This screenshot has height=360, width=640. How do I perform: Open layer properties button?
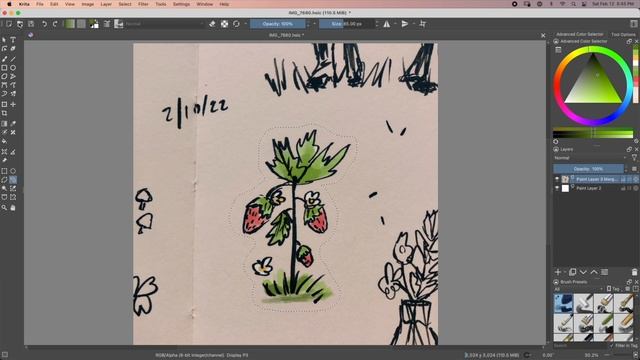(604, 272)
